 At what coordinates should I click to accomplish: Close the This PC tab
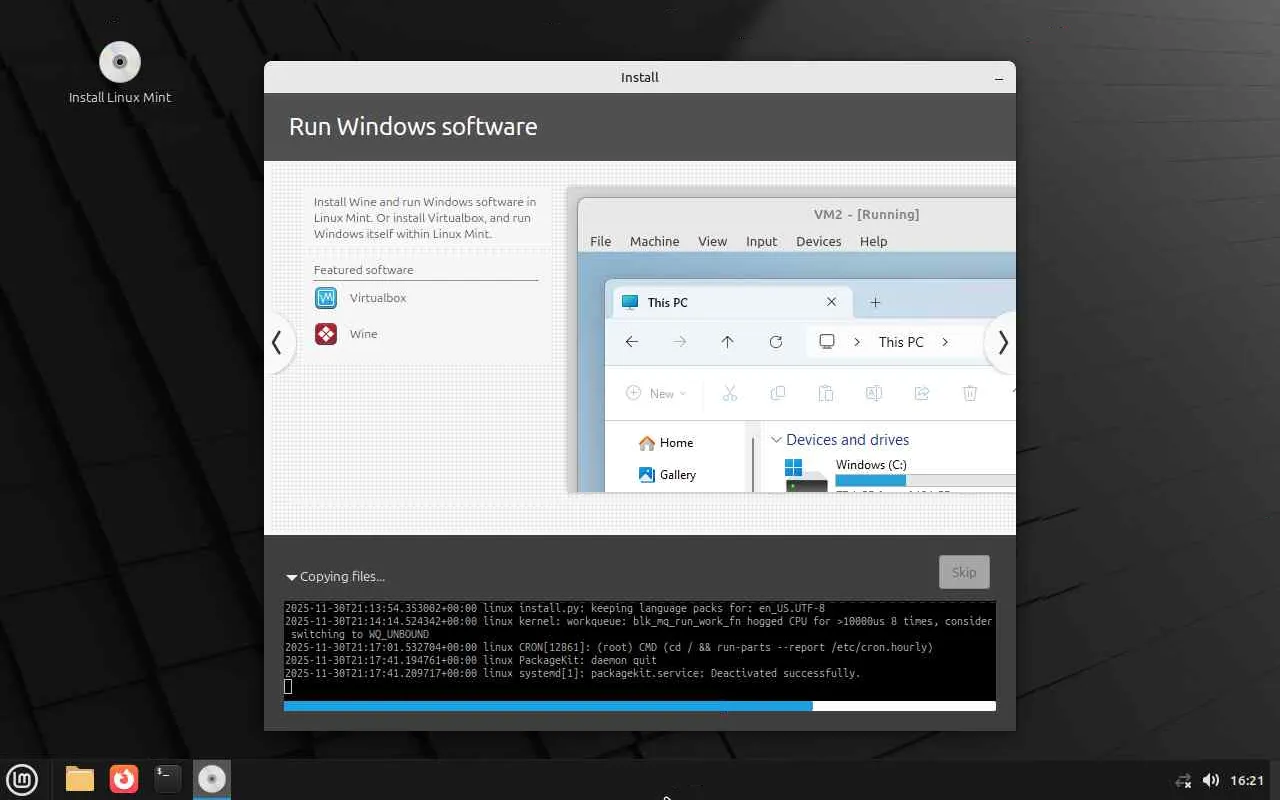tap(831, 302)
